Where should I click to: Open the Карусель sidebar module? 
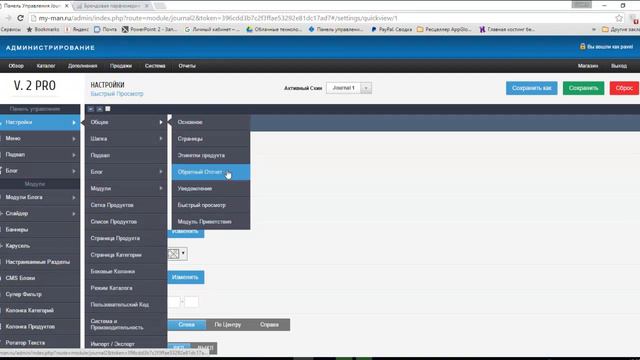pos(40,246)
